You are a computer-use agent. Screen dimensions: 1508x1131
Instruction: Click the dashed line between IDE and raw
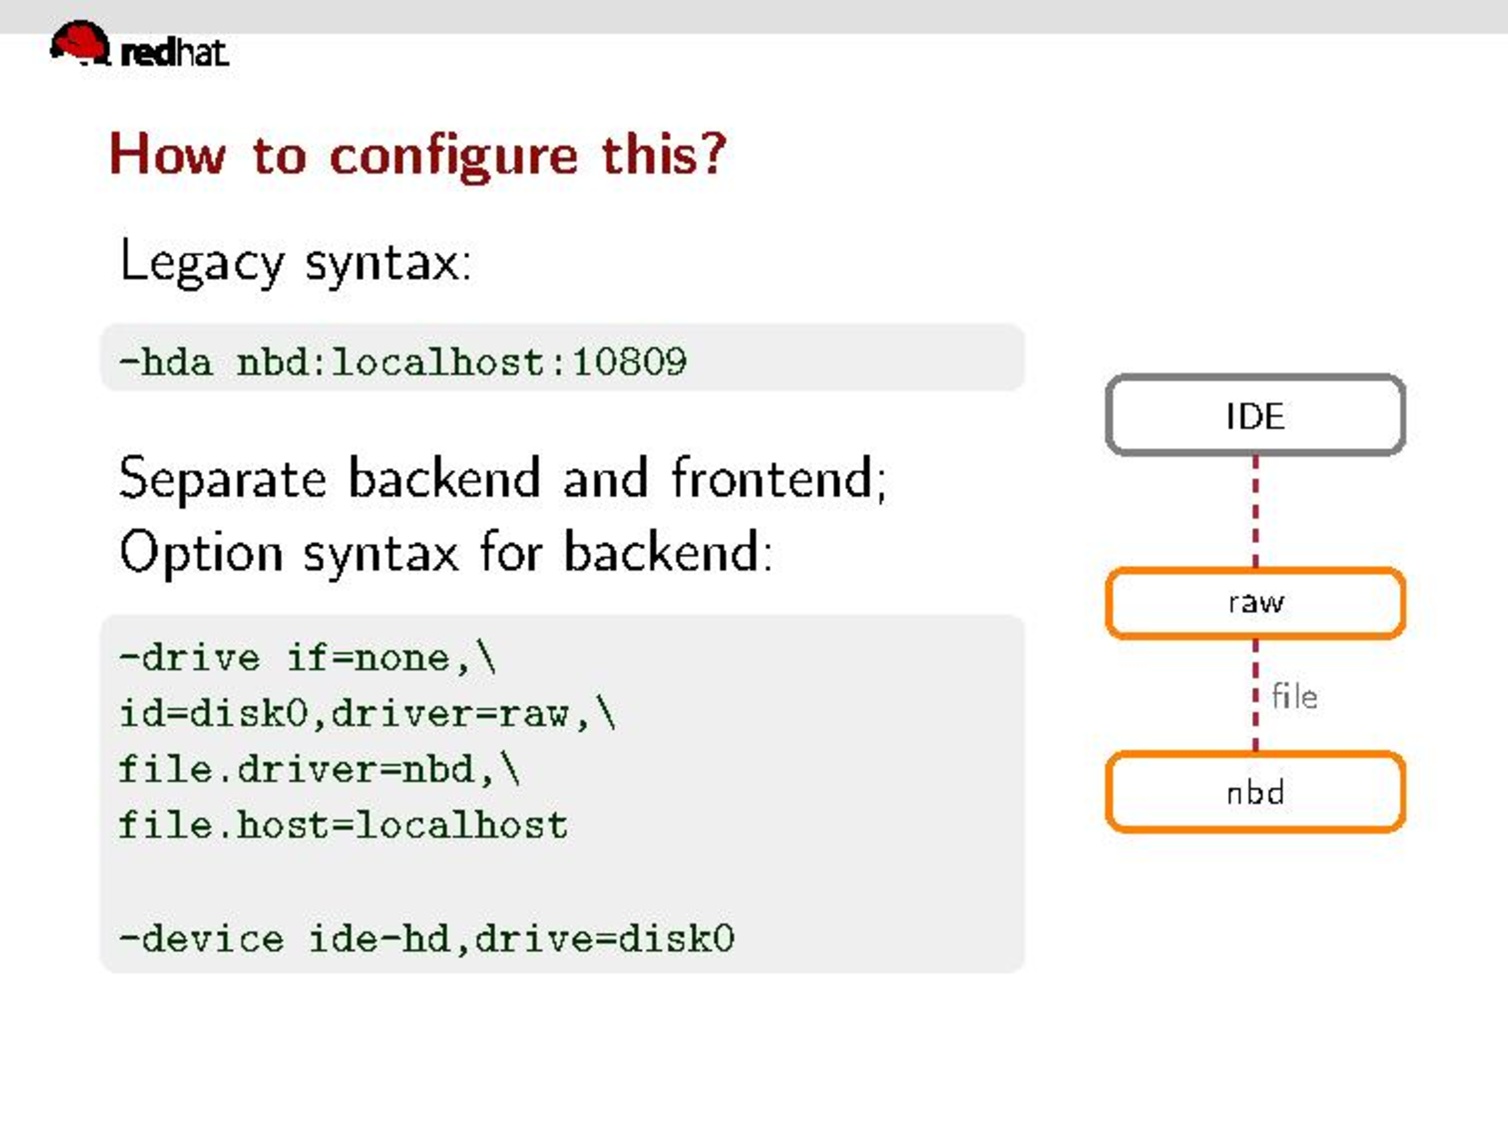tap(1256, 511)
